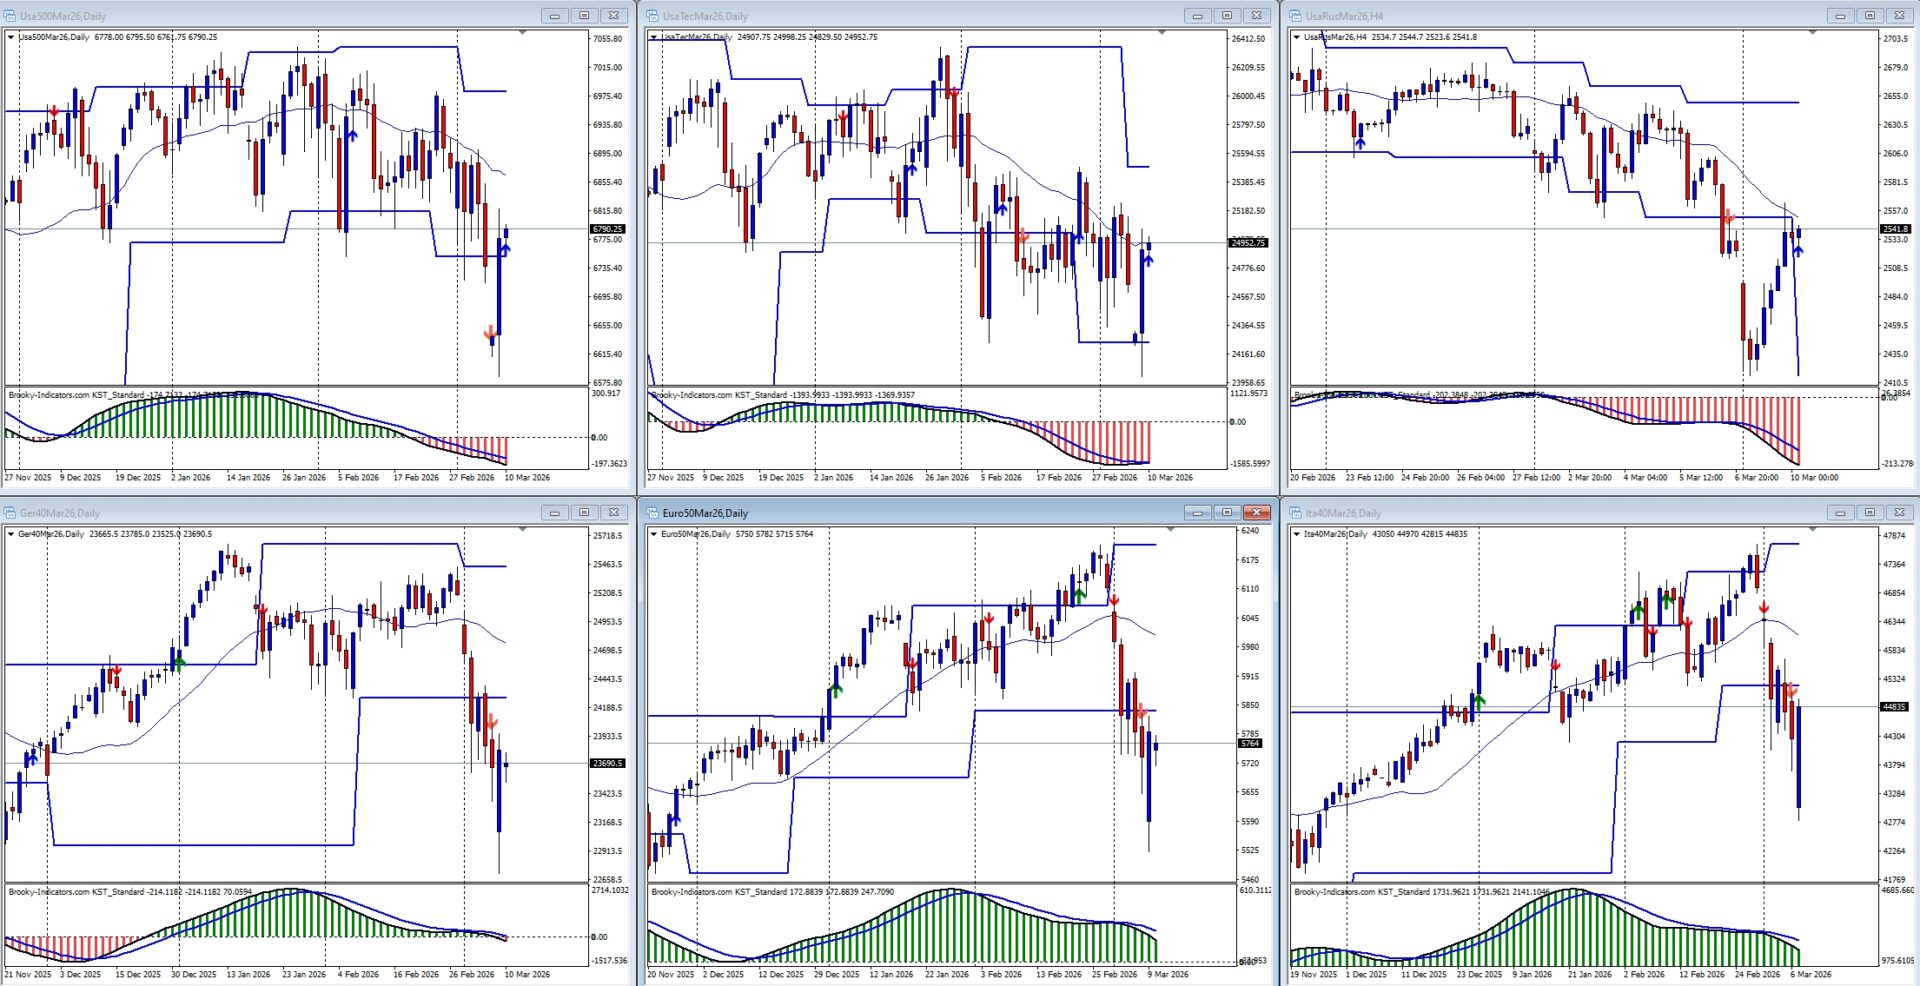The width and height of the screenshot is (1920, 986).
Task: Click the Euro50Mar26 chart window icon
Action: (652, 513)
